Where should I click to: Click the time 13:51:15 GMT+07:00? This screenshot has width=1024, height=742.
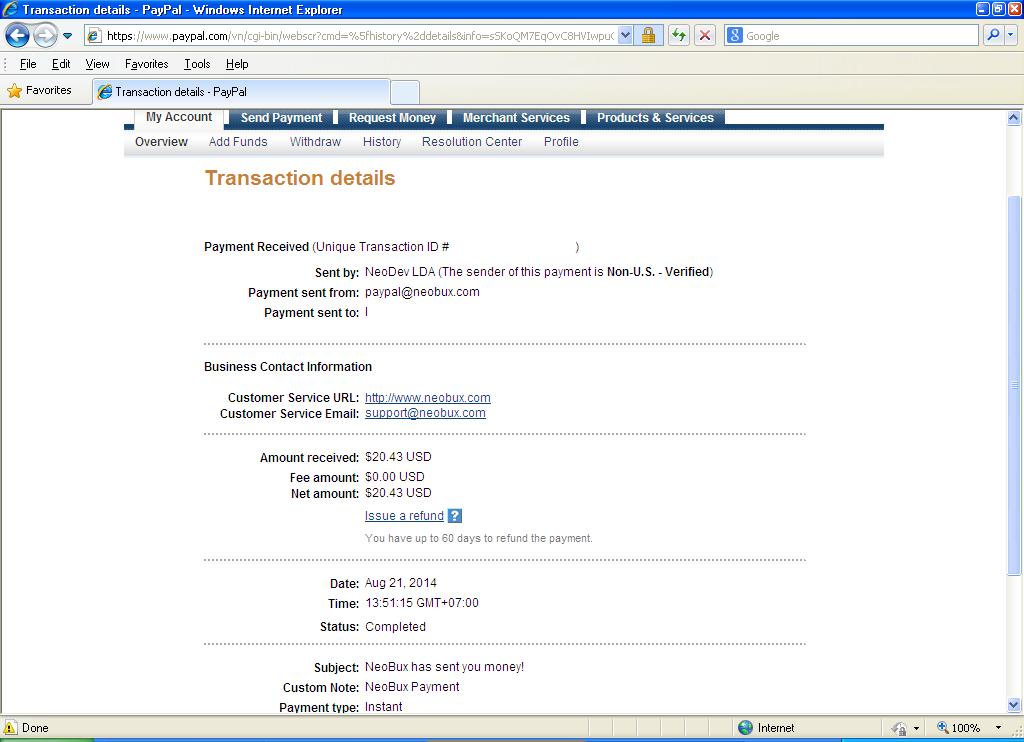pyautogui.click(x=422, y=603)
